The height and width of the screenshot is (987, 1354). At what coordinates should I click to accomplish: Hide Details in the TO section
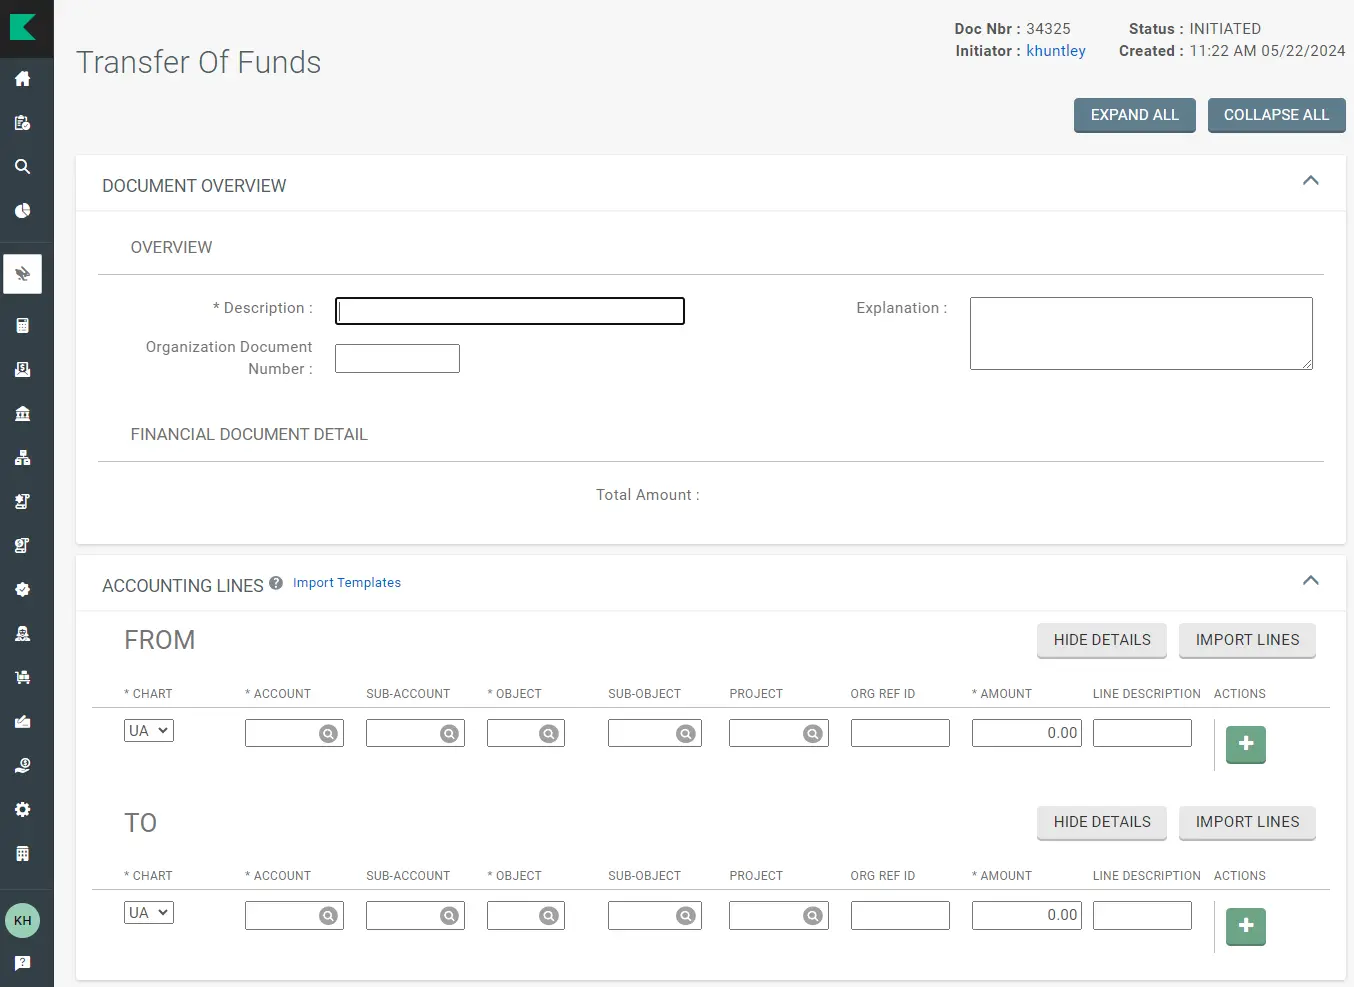pyautogui.click(x=1102, y=822)
